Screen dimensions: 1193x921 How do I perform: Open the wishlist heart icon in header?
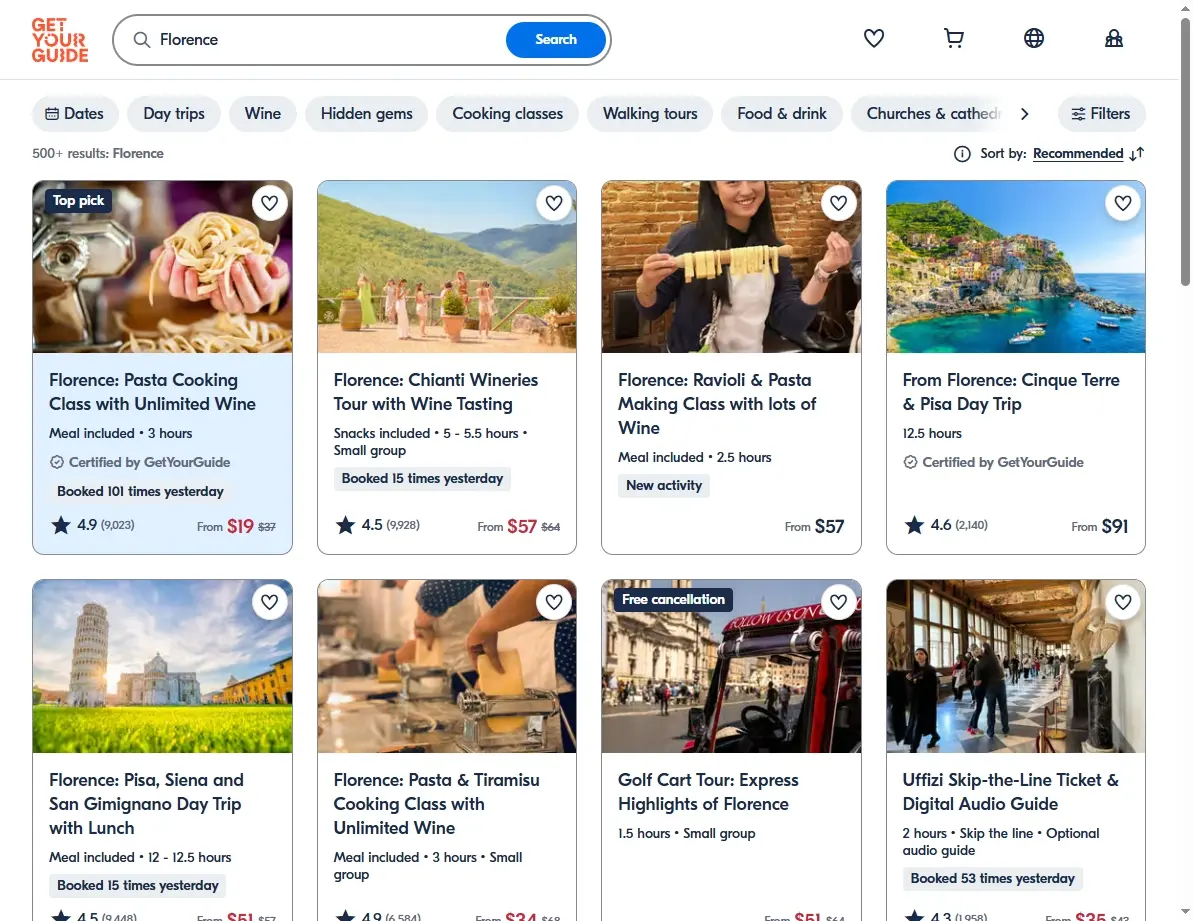873,38
